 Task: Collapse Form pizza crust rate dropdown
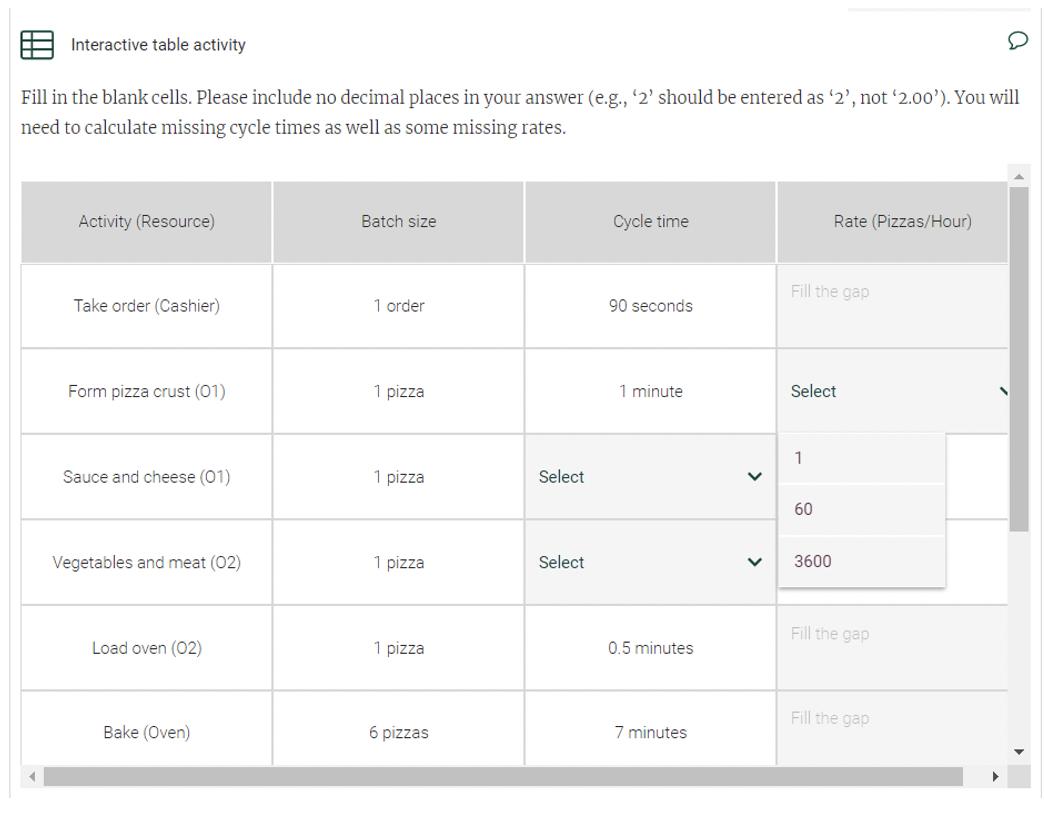coord(892,391)
